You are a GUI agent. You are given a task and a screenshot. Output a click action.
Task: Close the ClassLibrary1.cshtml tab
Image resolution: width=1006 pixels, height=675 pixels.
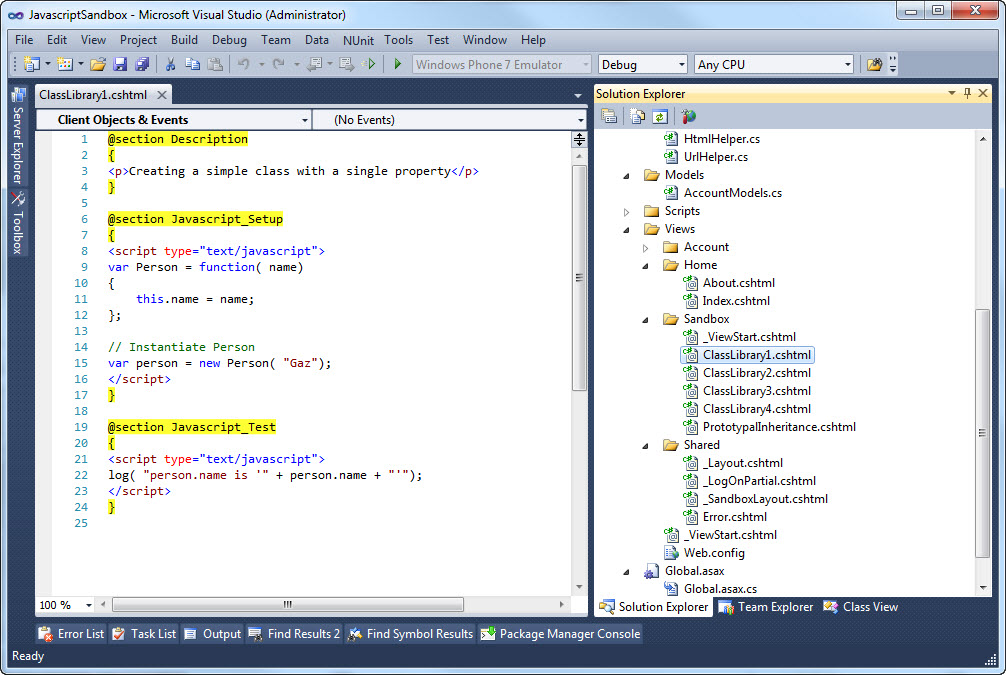(162, 95)
